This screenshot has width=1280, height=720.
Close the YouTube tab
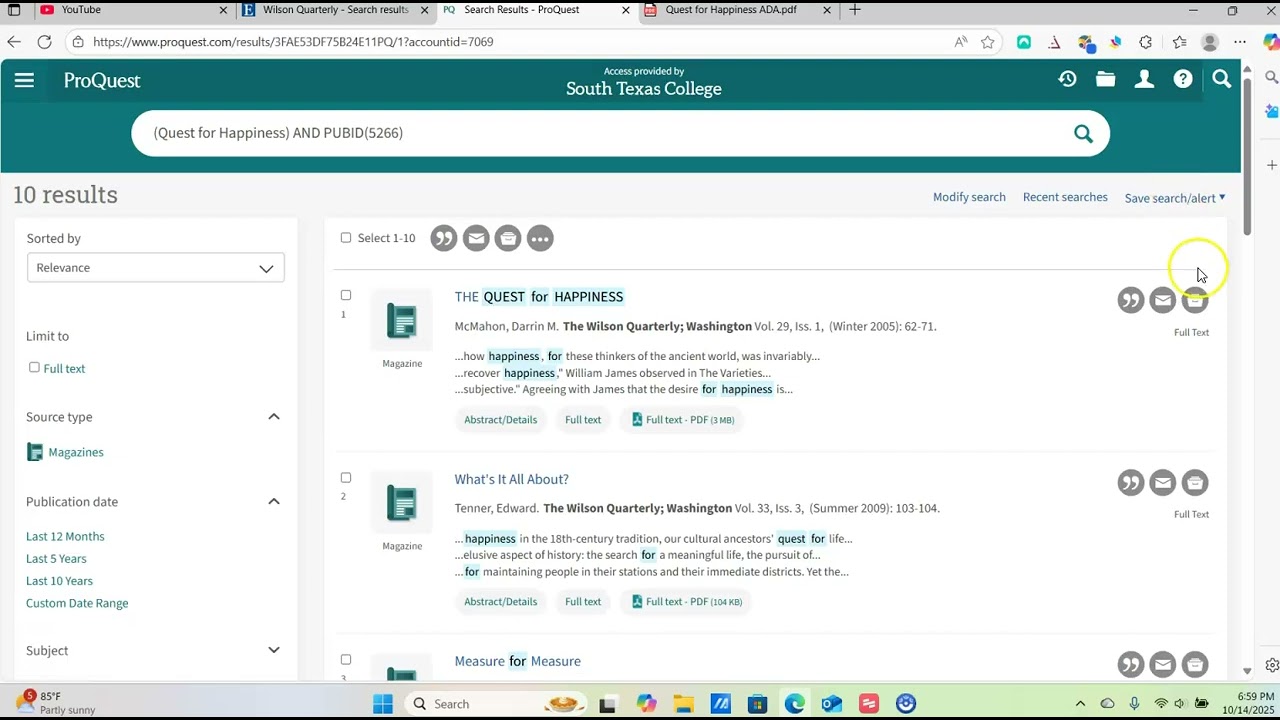pyautogui.click(x=223, y=10)
